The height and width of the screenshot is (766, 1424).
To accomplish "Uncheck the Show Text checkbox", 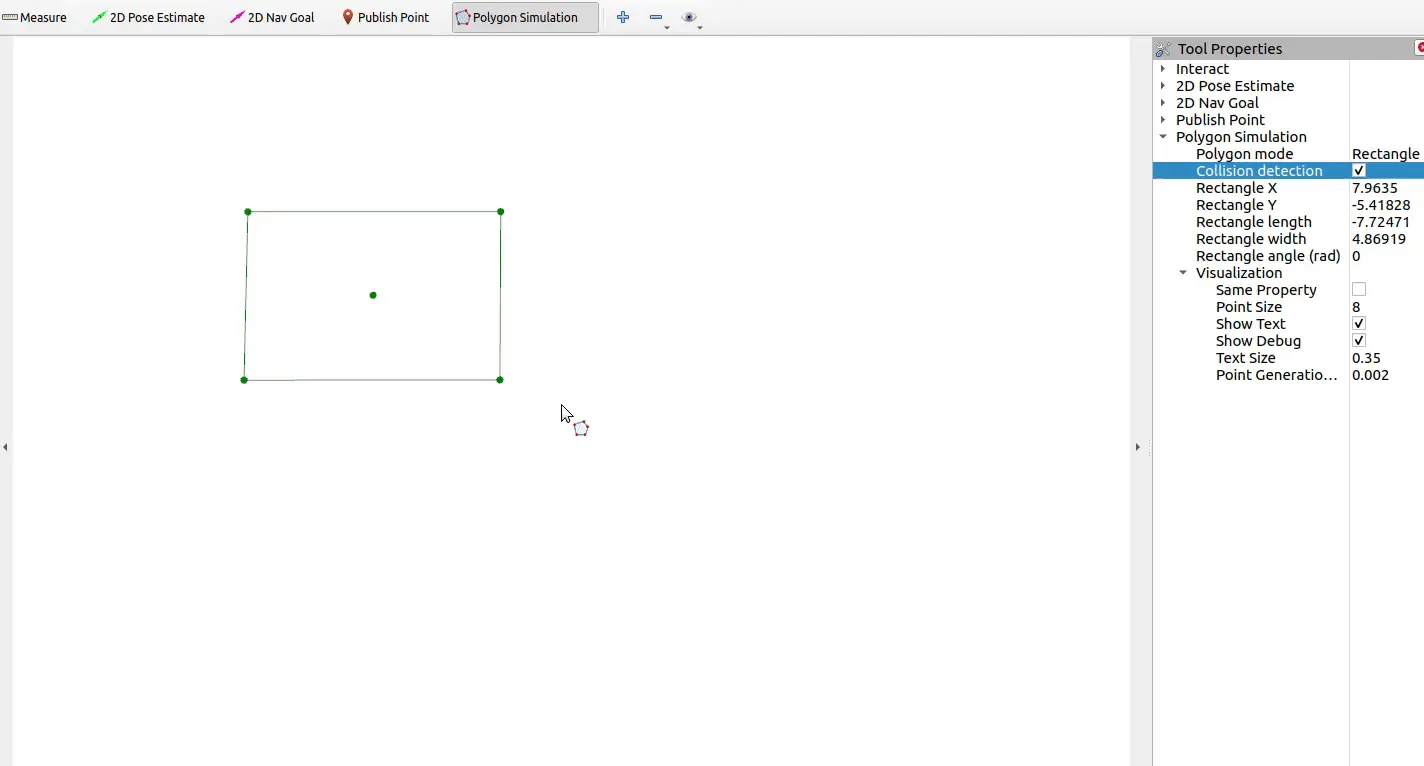I will (x=1358, y=324).
